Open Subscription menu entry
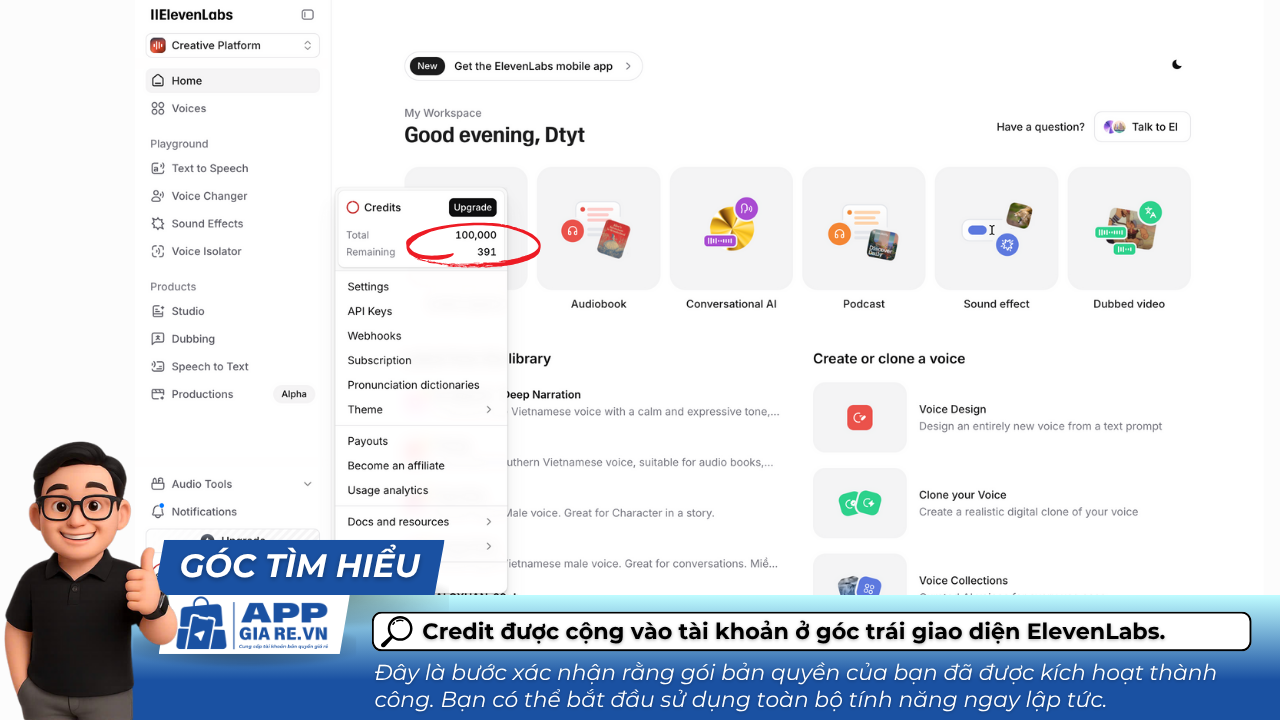 [421, 360]
